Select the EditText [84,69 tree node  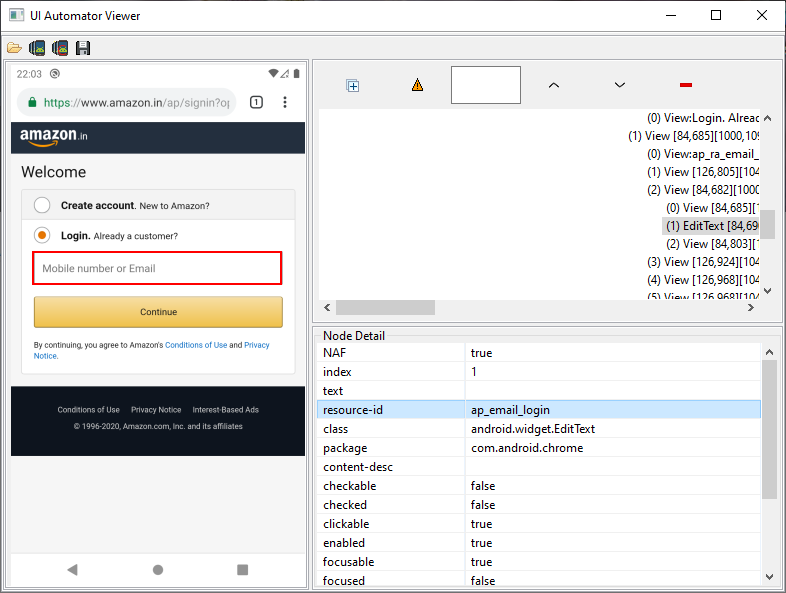coord(712,226)
